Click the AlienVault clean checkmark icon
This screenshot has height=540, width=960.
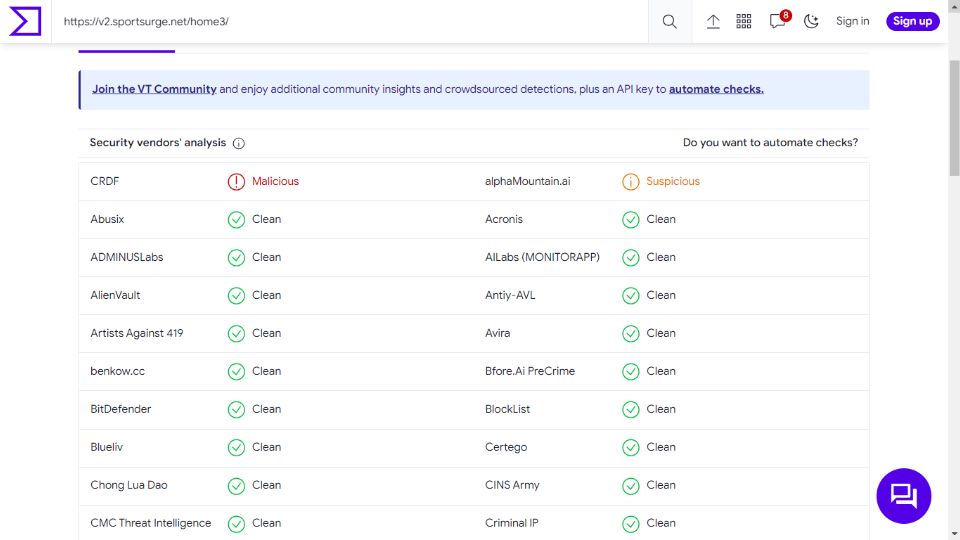point(236,296)
